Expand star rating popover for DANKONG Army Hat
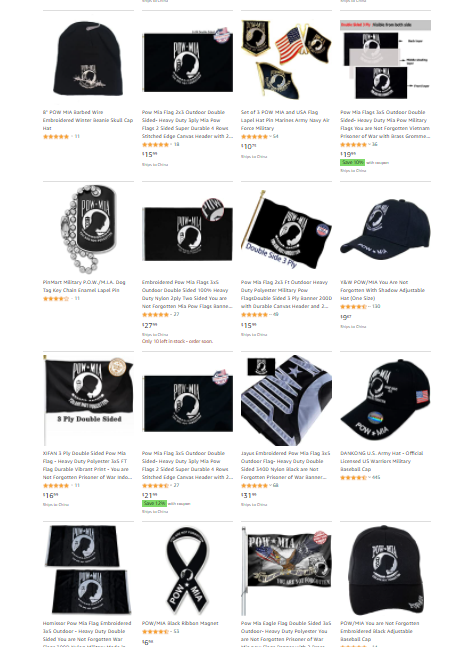This screenshot has width=469, height=647. tap(355, 477)
